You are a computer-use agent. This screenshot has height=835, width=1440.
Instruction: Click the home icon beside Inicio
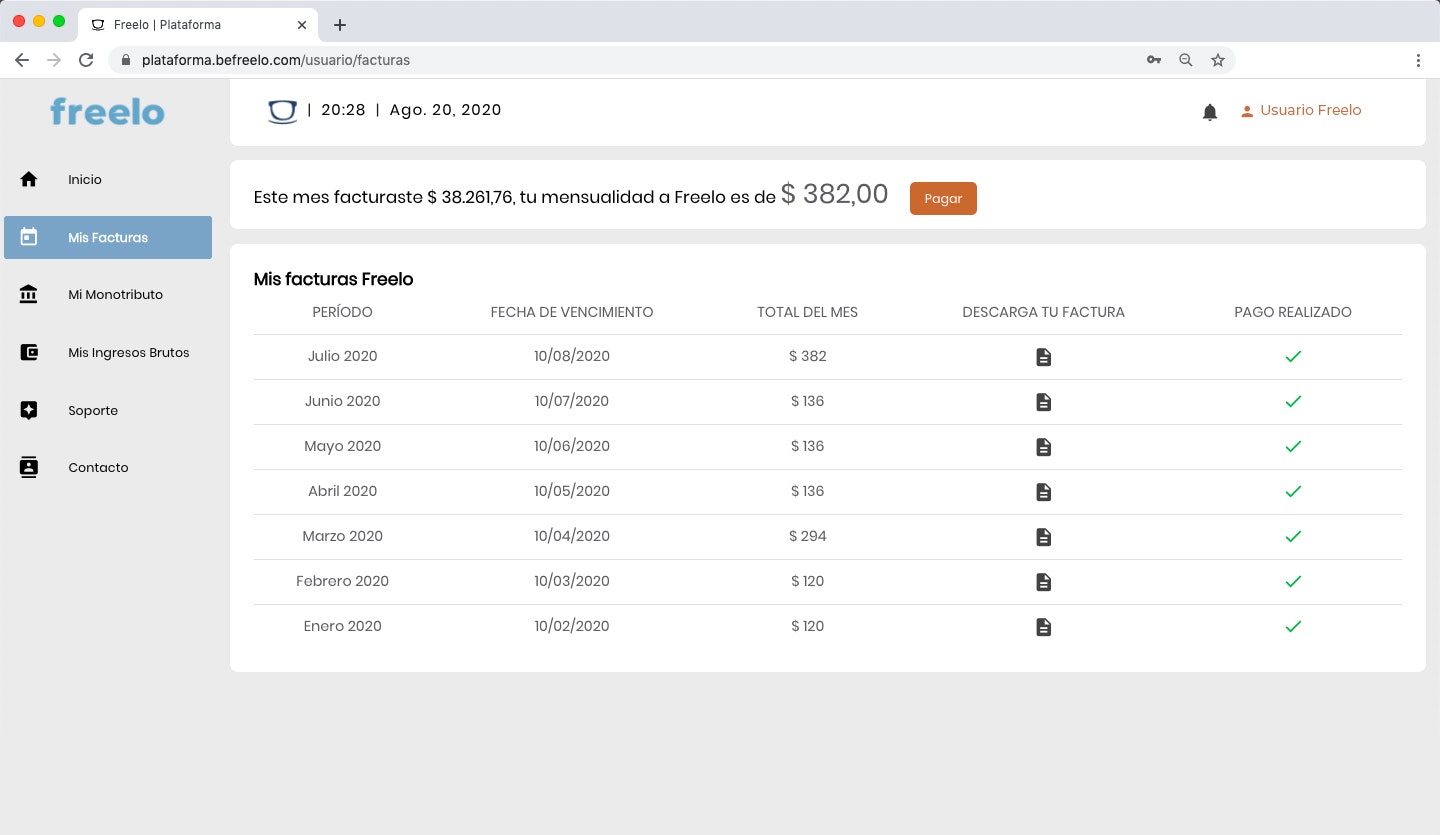pyautogui.click(x=29, y=179)
